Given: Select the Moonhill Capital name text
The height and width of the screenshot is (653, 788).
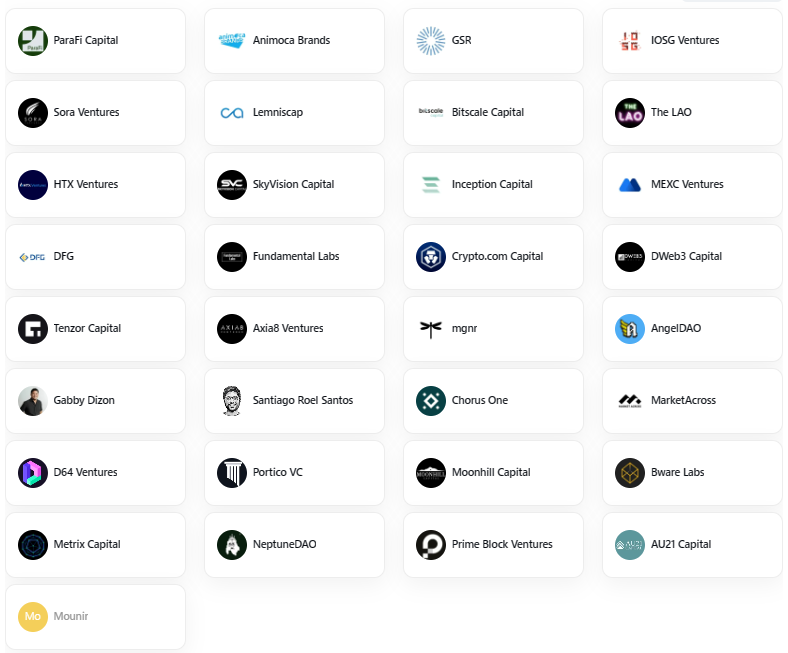Looking at the screenshot, I should (491, 473).
